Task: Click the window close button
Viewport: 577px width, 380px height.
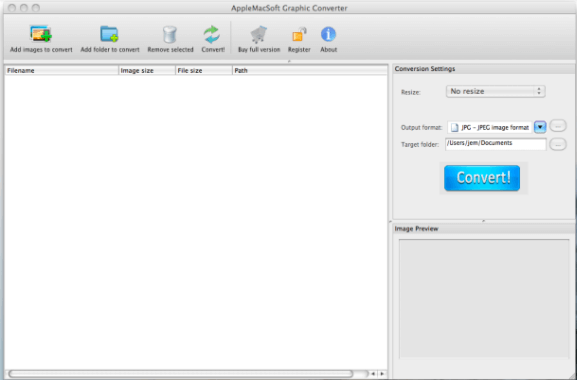Action: (x=12, y=8)
